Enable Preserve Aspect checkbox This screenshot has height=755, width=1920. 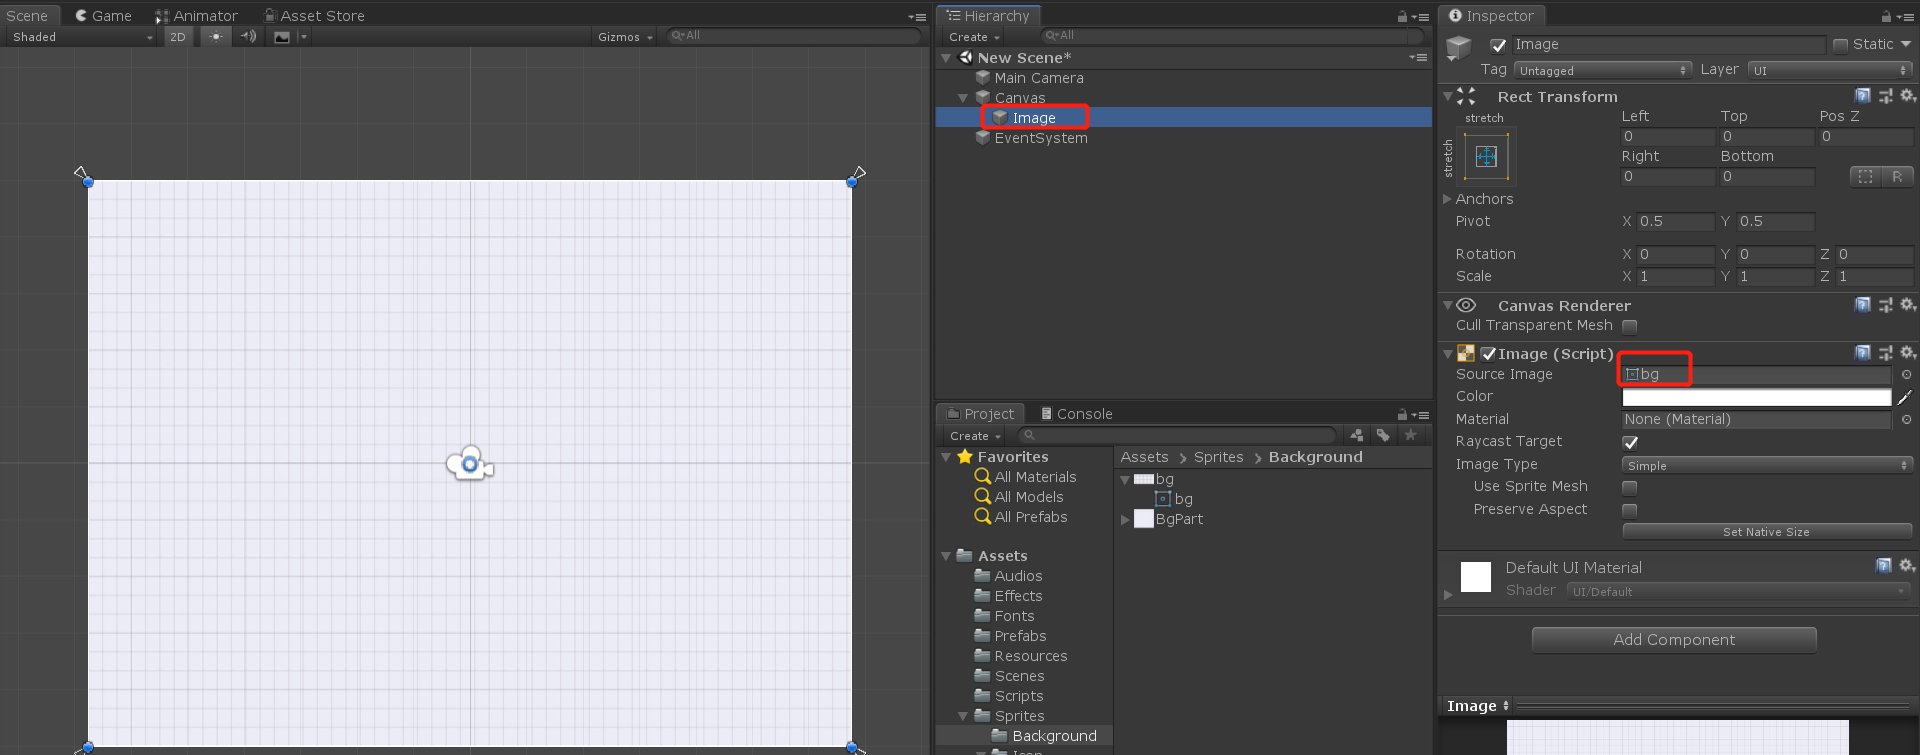tap(1629, 510)
